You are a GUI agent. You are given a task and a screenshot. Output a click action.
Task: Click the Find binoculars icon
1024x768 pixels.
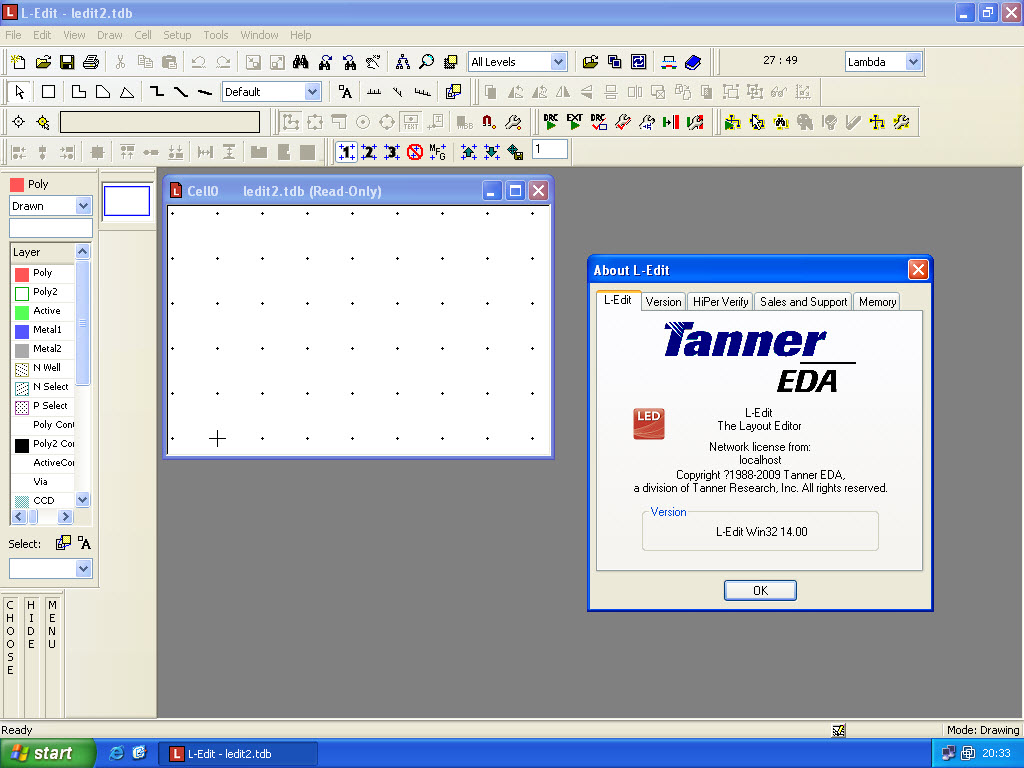300,62
